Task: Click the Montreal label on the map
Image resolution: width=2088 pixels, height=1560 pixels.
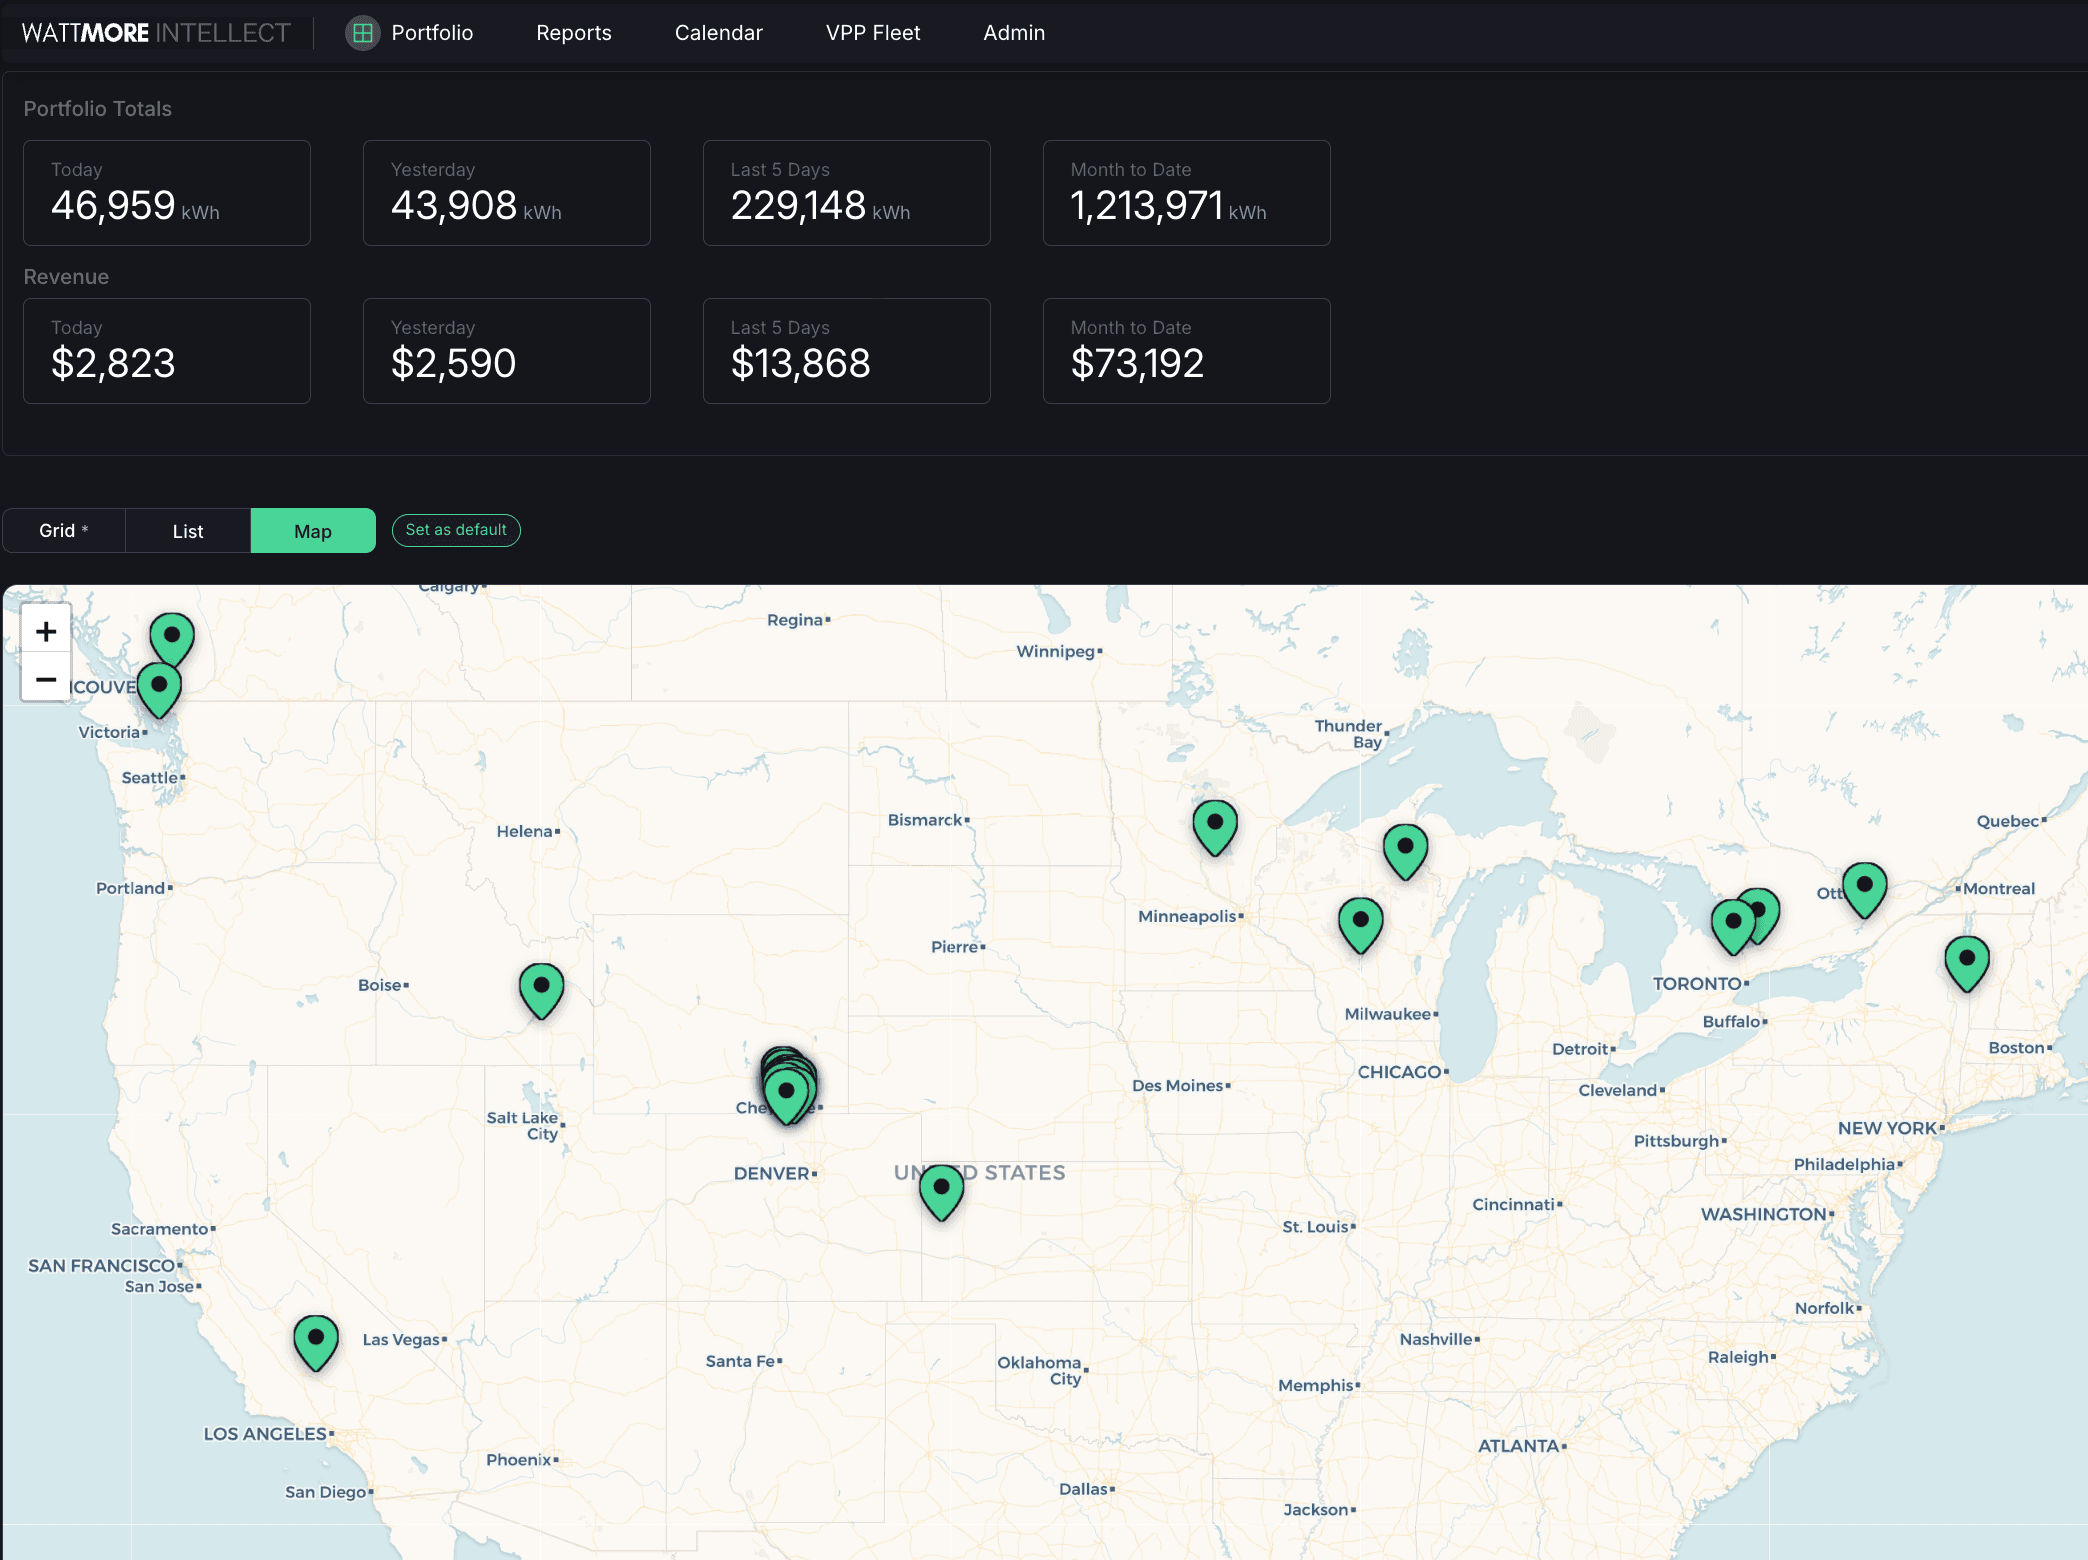Action: [x=1999, y=888]
